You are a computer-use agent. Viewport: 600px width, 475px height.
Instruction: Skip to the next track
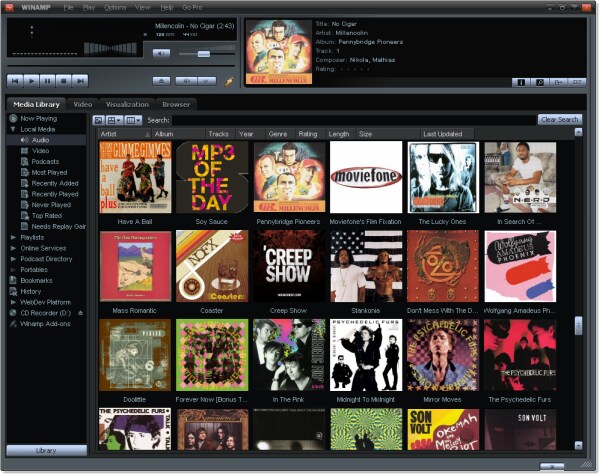click(x=80, y=81)
